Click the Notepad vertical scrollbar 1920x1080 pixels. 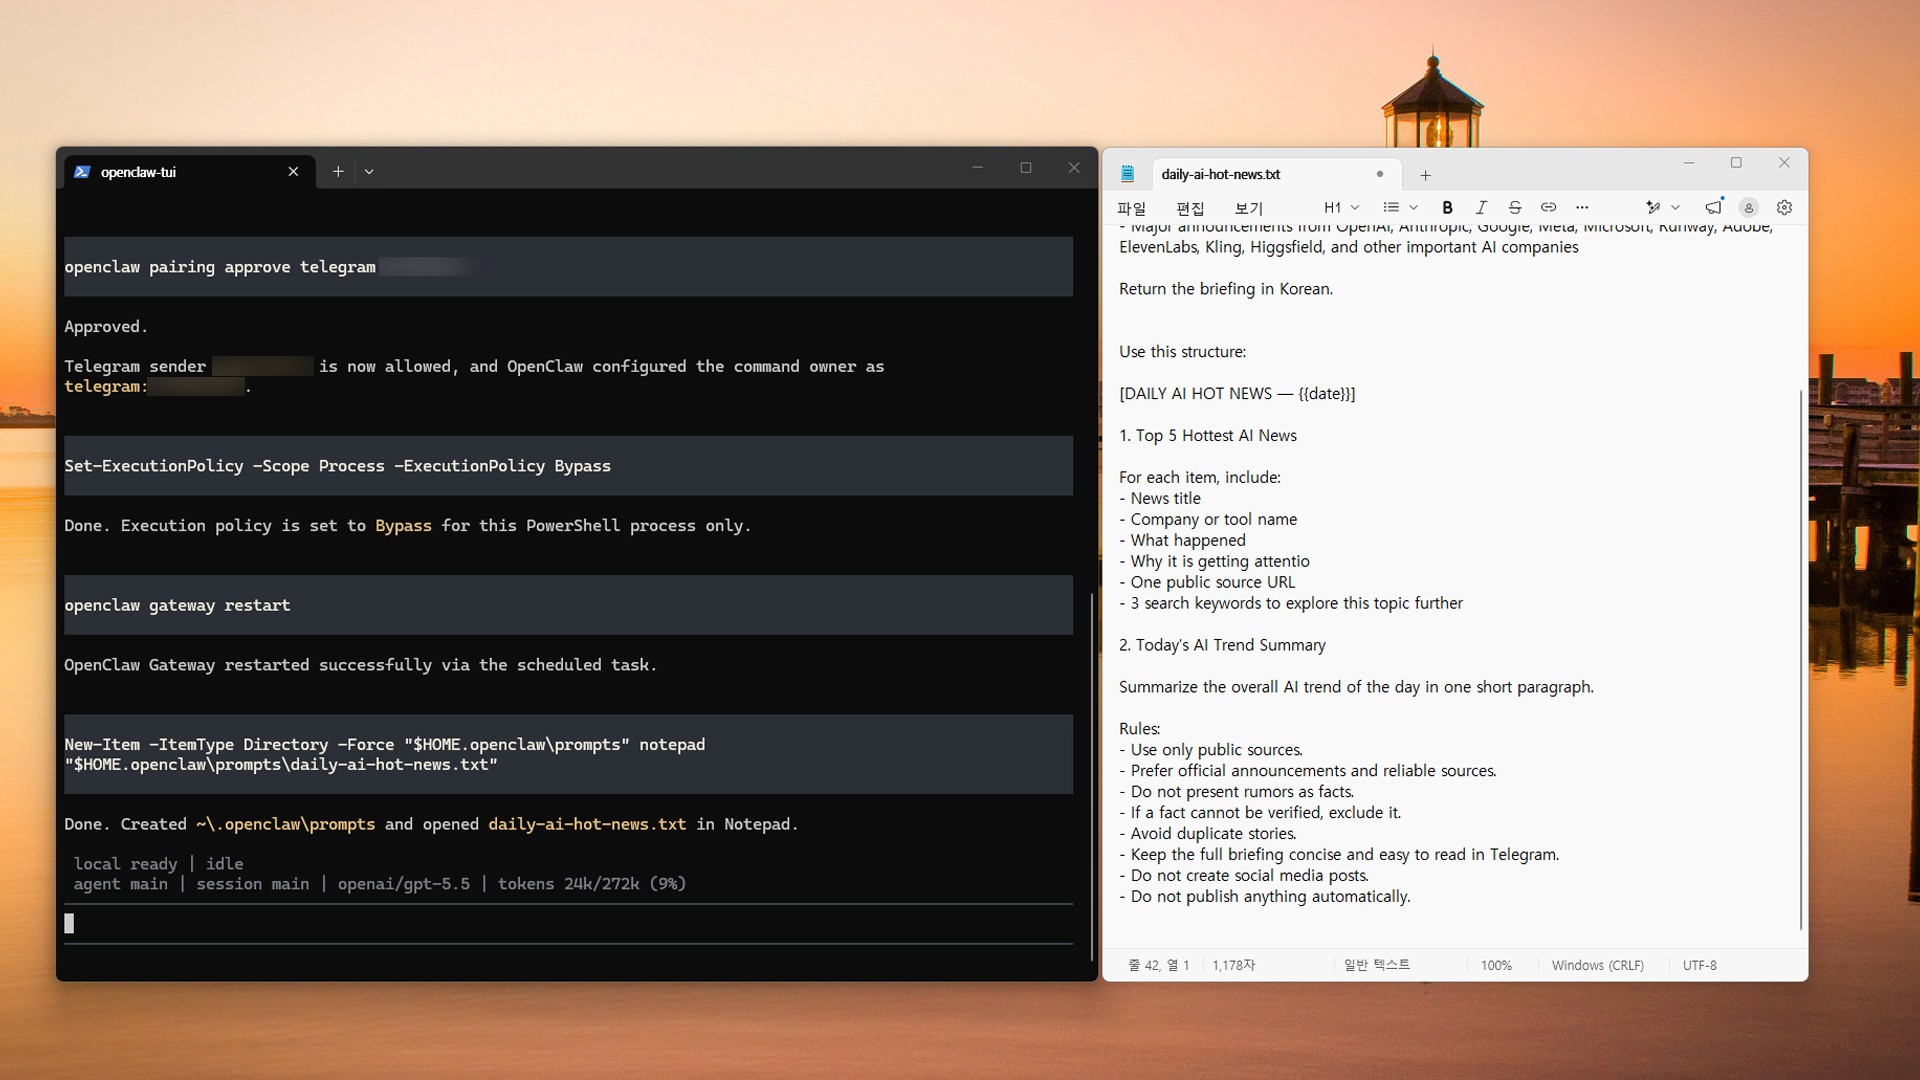pos(1801,660)
